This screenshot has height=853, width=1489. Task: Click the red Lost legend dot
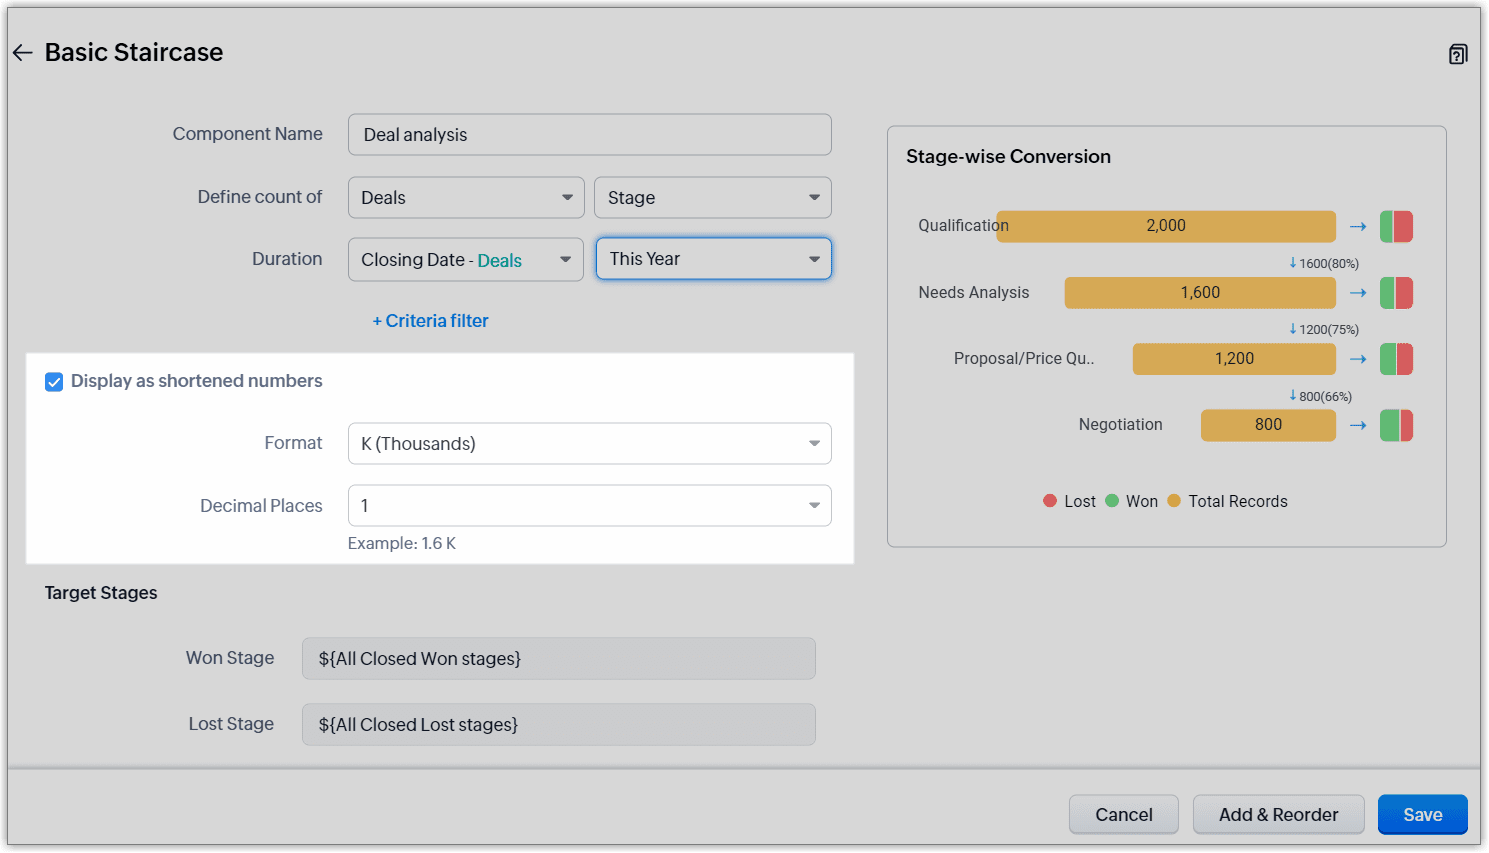coord(1050,501)
